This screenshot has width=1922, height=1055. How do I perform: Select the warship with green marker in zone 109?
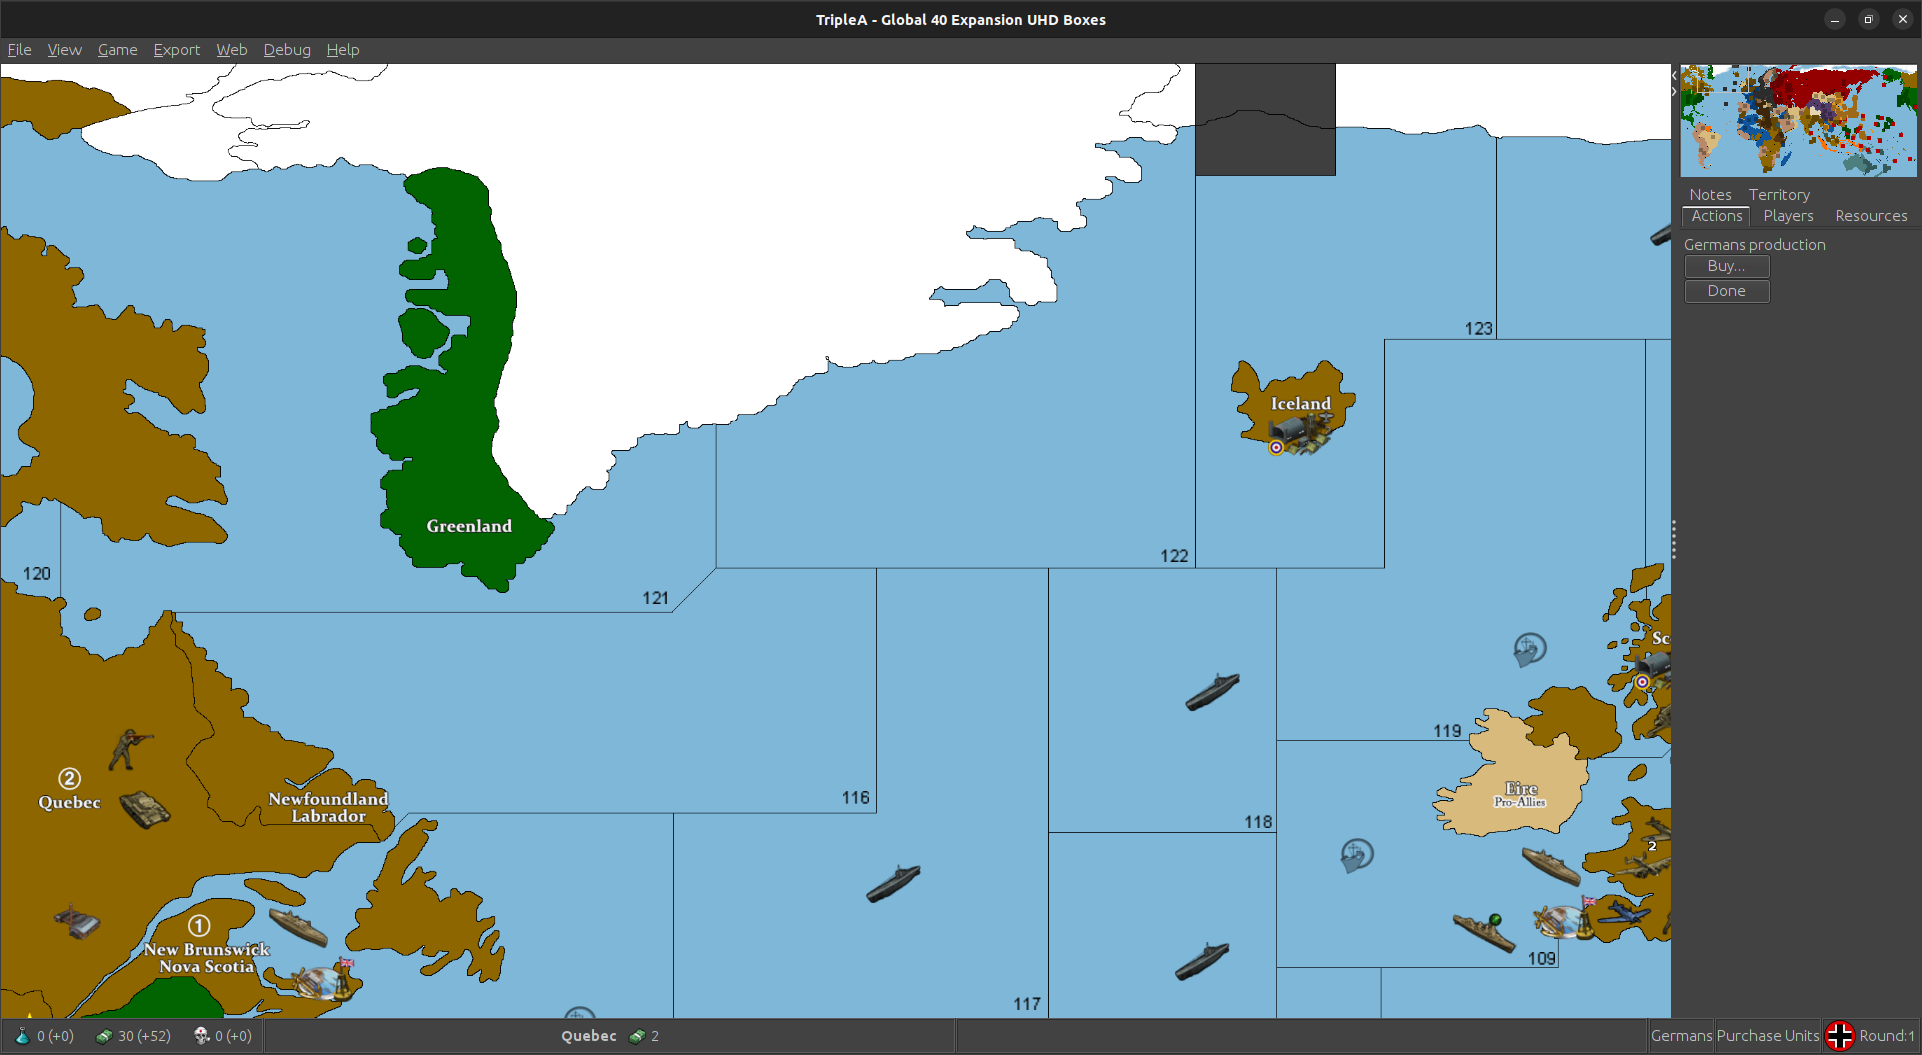point(1483,932)
